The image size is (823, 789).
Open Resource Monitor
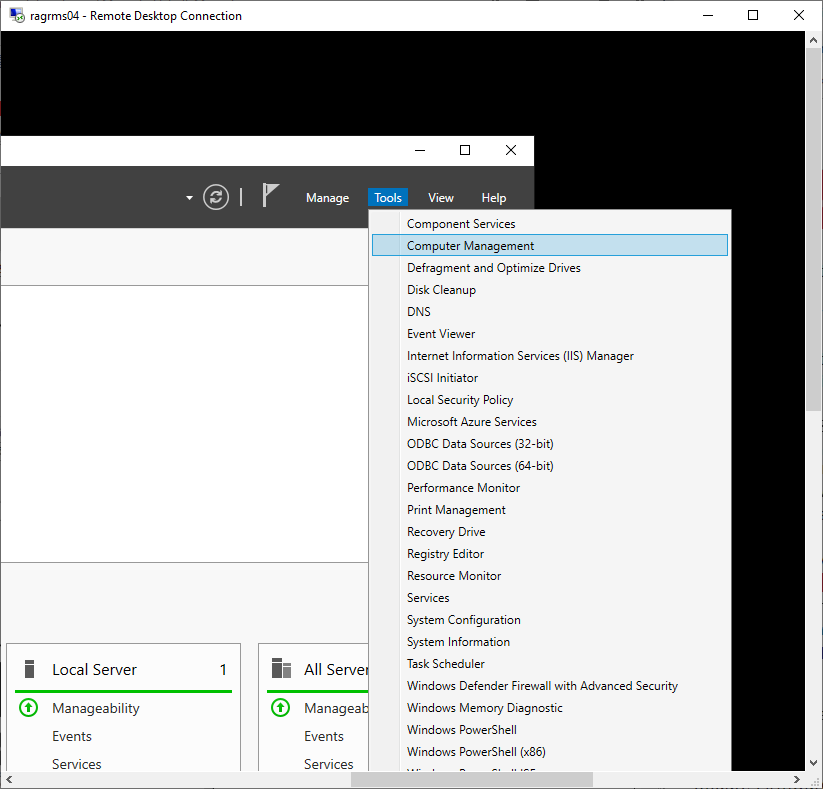(x=550, y=576)
